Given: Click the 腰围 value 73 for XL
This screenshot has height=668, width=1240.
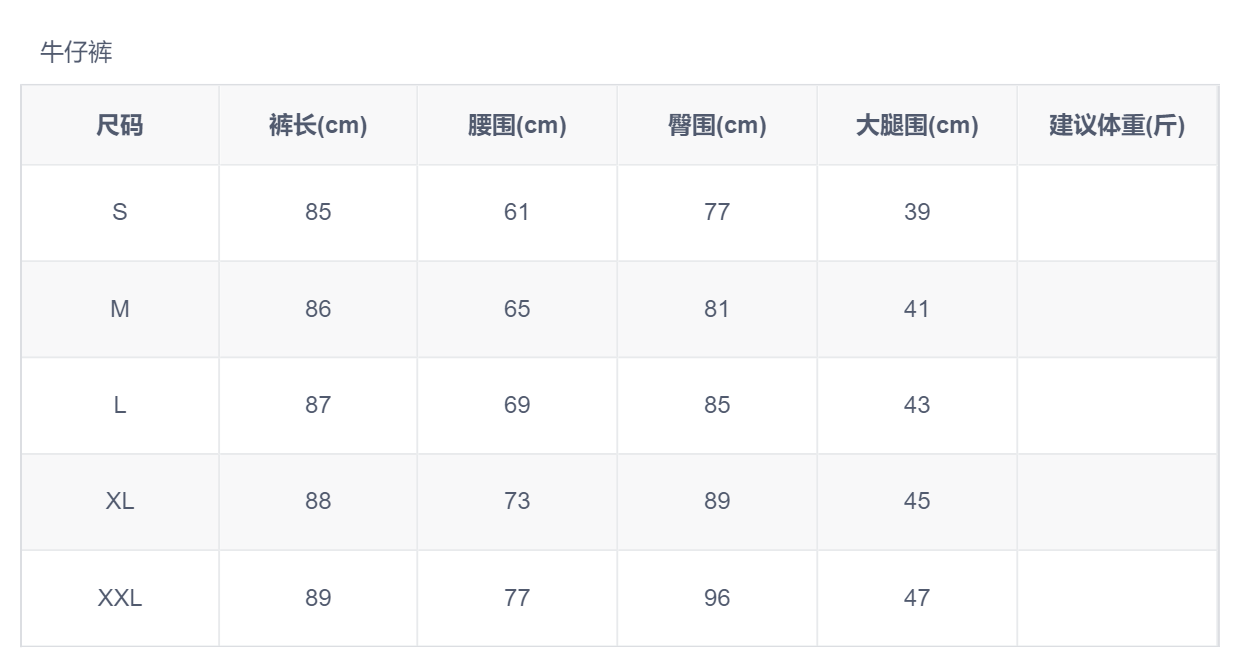Looking at the screenshot, I should click(x=517, y=501).
